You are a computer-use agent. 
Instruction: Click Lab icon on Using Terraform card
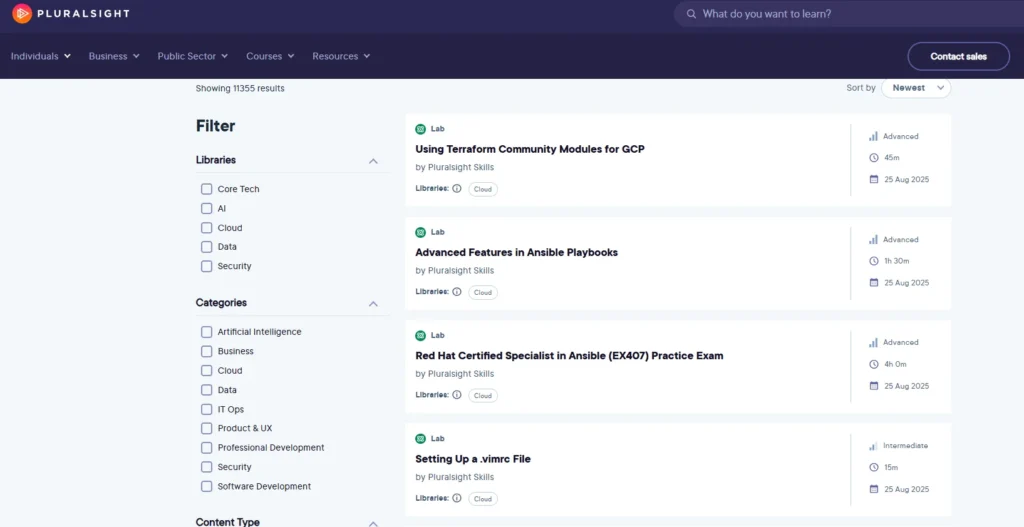(421, 129)
